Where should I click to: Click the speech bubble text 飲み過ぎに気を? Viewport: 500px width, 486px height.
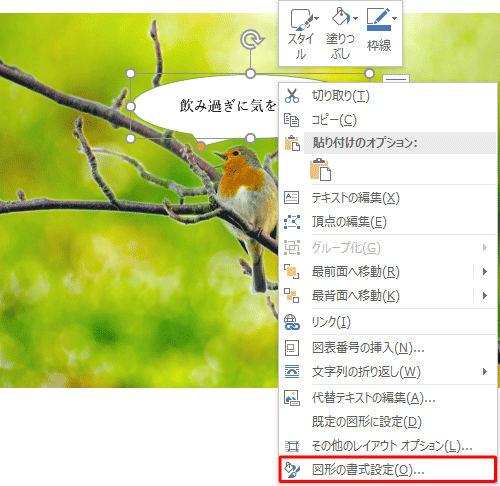coord(228,106)
